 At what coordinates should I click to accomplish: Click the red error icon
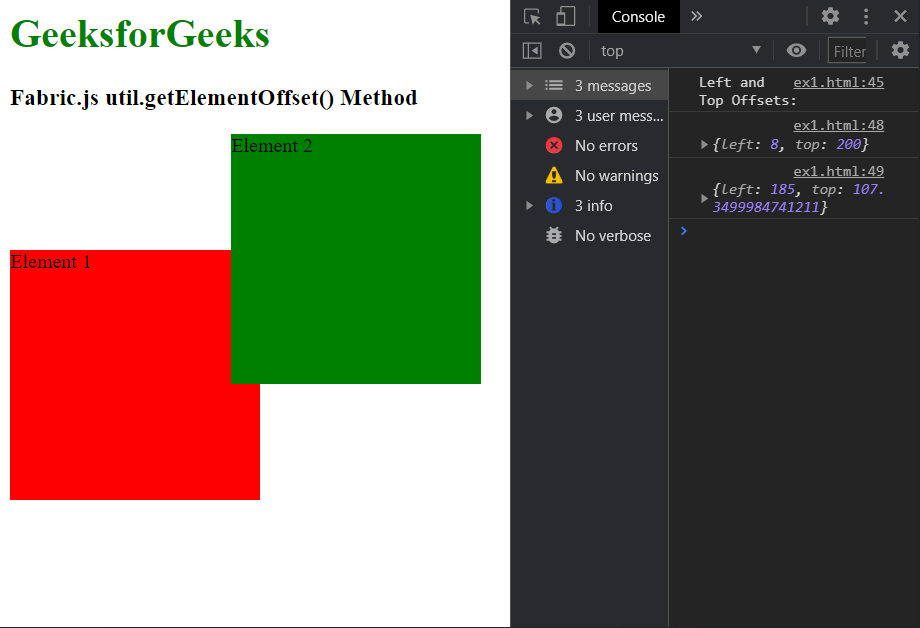point(554,145)
